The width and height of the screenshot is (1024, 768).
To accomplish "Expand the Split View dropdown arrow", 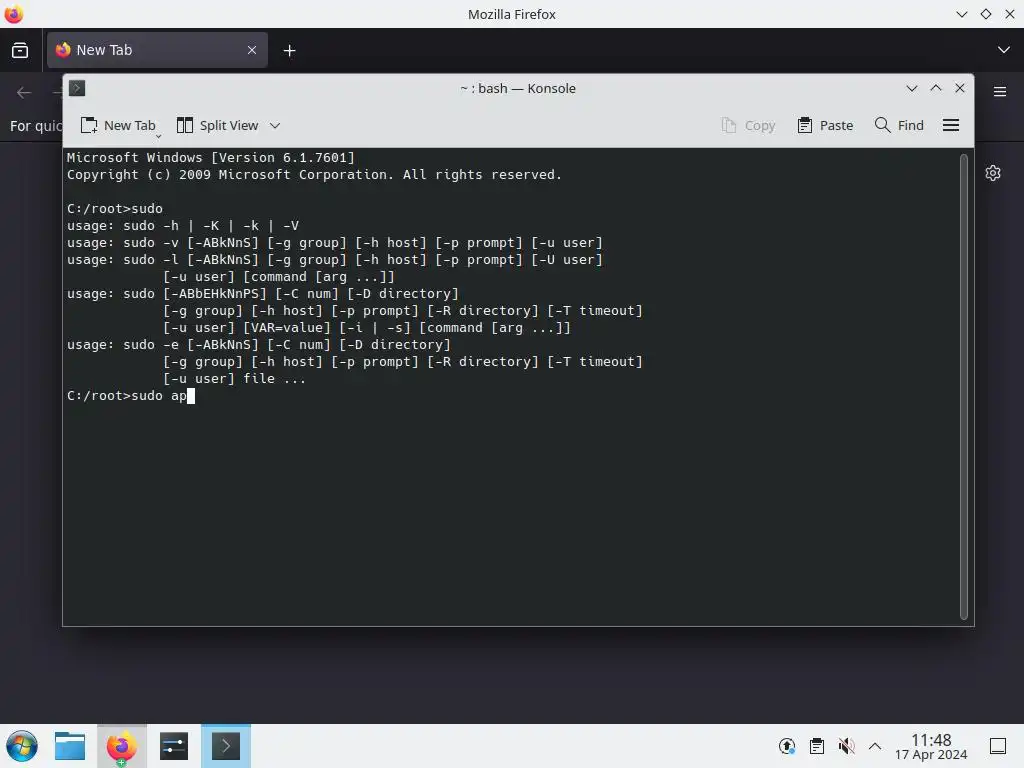I will pyautogui.click(x=275, y=125).
